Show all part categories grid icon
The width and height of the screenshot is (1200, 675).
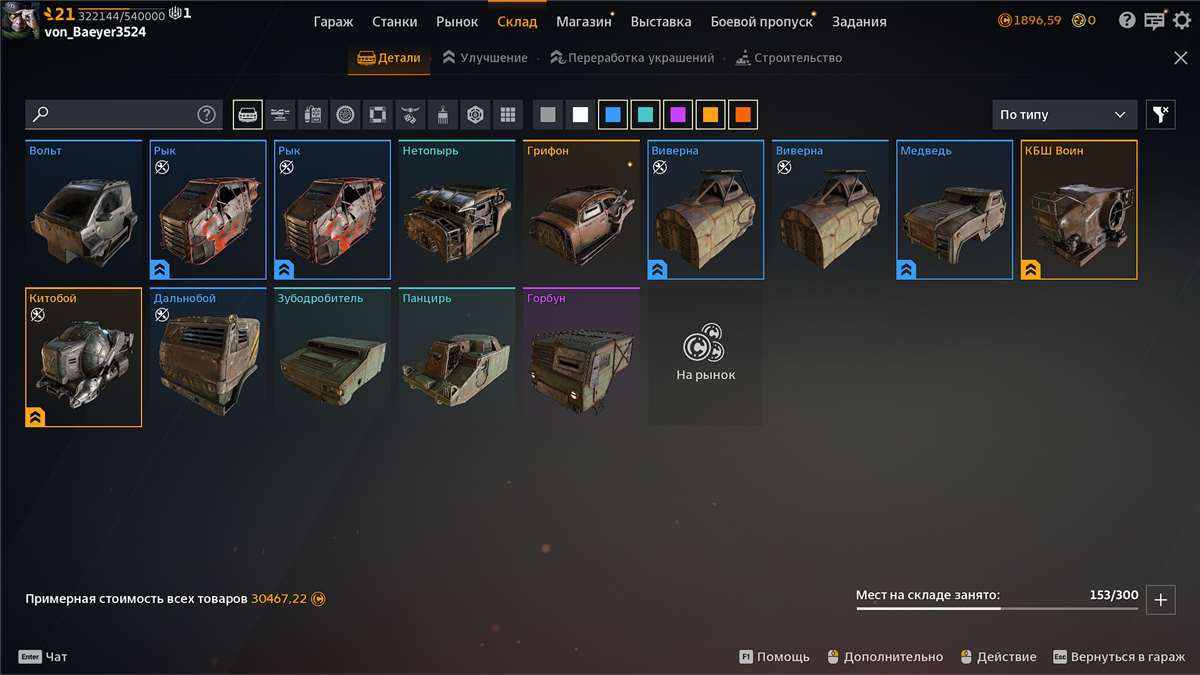click(x=507, y=115)
